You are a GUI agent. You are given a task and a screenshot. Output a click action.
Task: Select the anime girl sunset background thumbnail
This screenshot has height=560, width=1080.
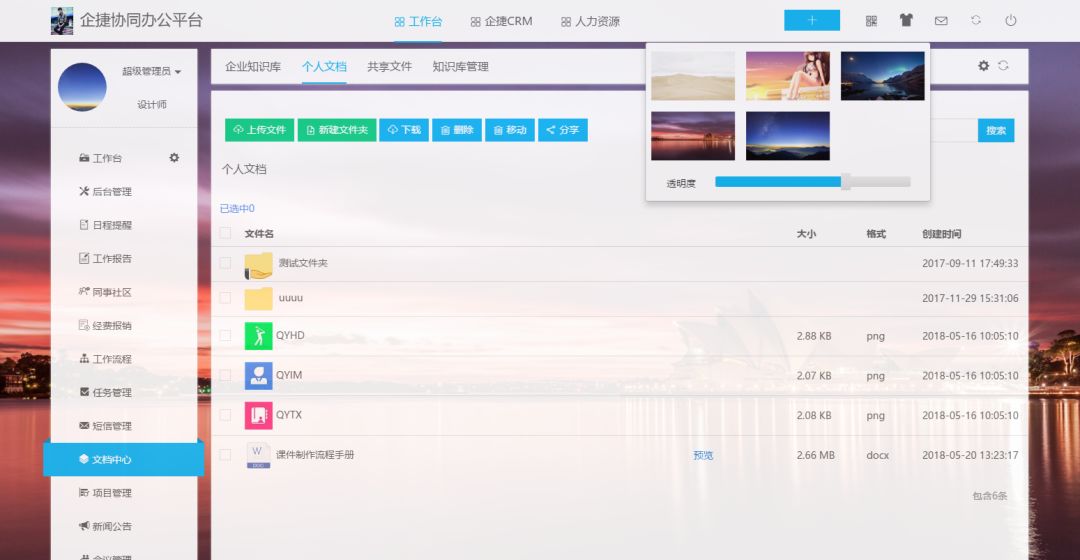tap(788, 76)
